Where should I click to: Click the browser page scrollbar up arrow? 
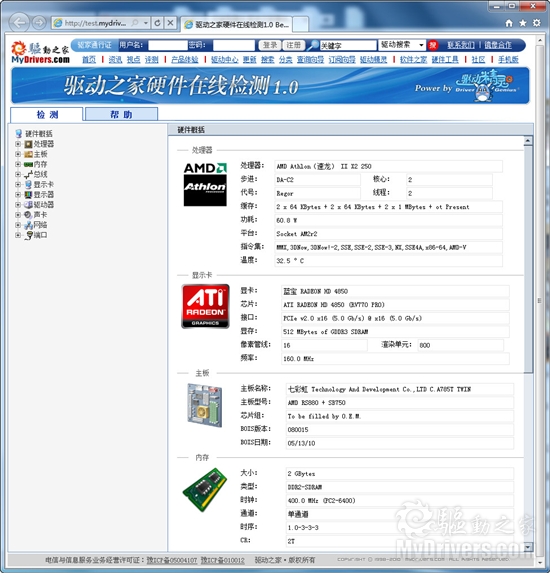point(540,40)
